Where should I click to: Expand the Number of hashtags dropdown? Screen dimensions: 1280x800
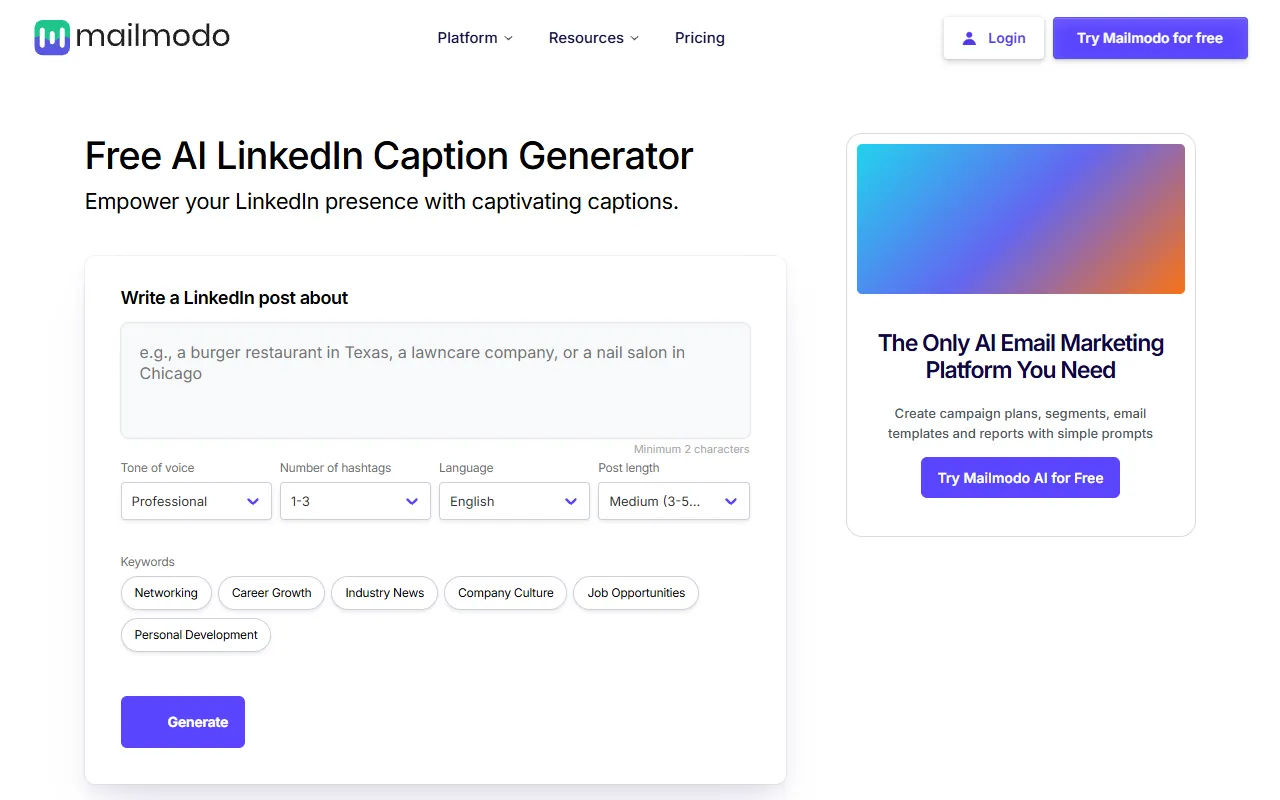pos(355,501)
